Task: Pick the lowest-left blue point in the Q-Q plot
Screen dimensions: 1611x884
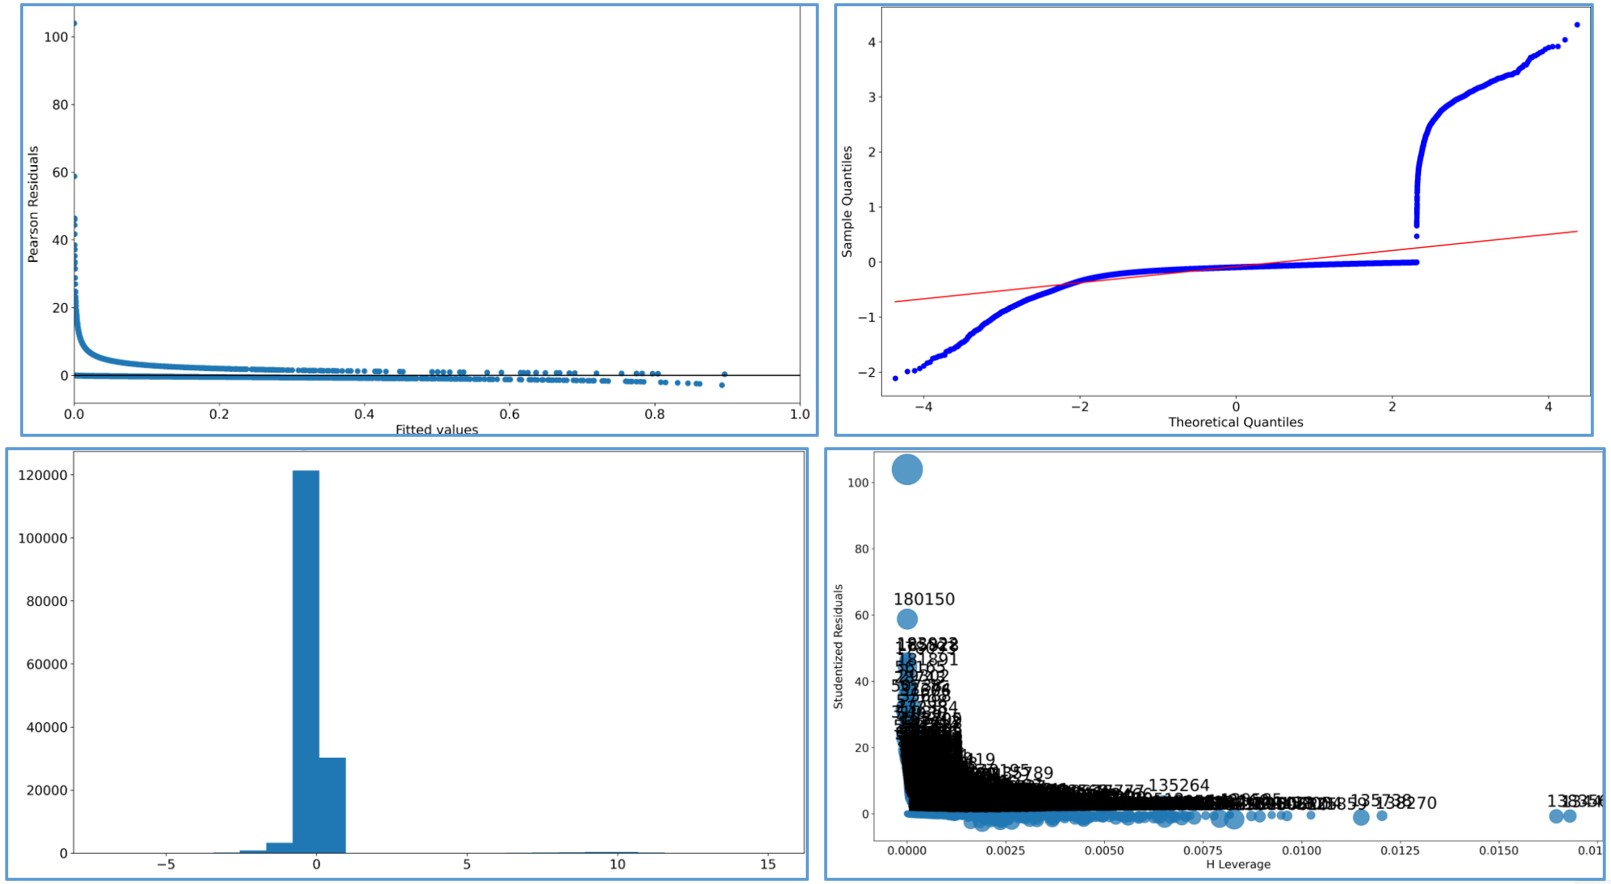Action: click(x=895, y=378)
